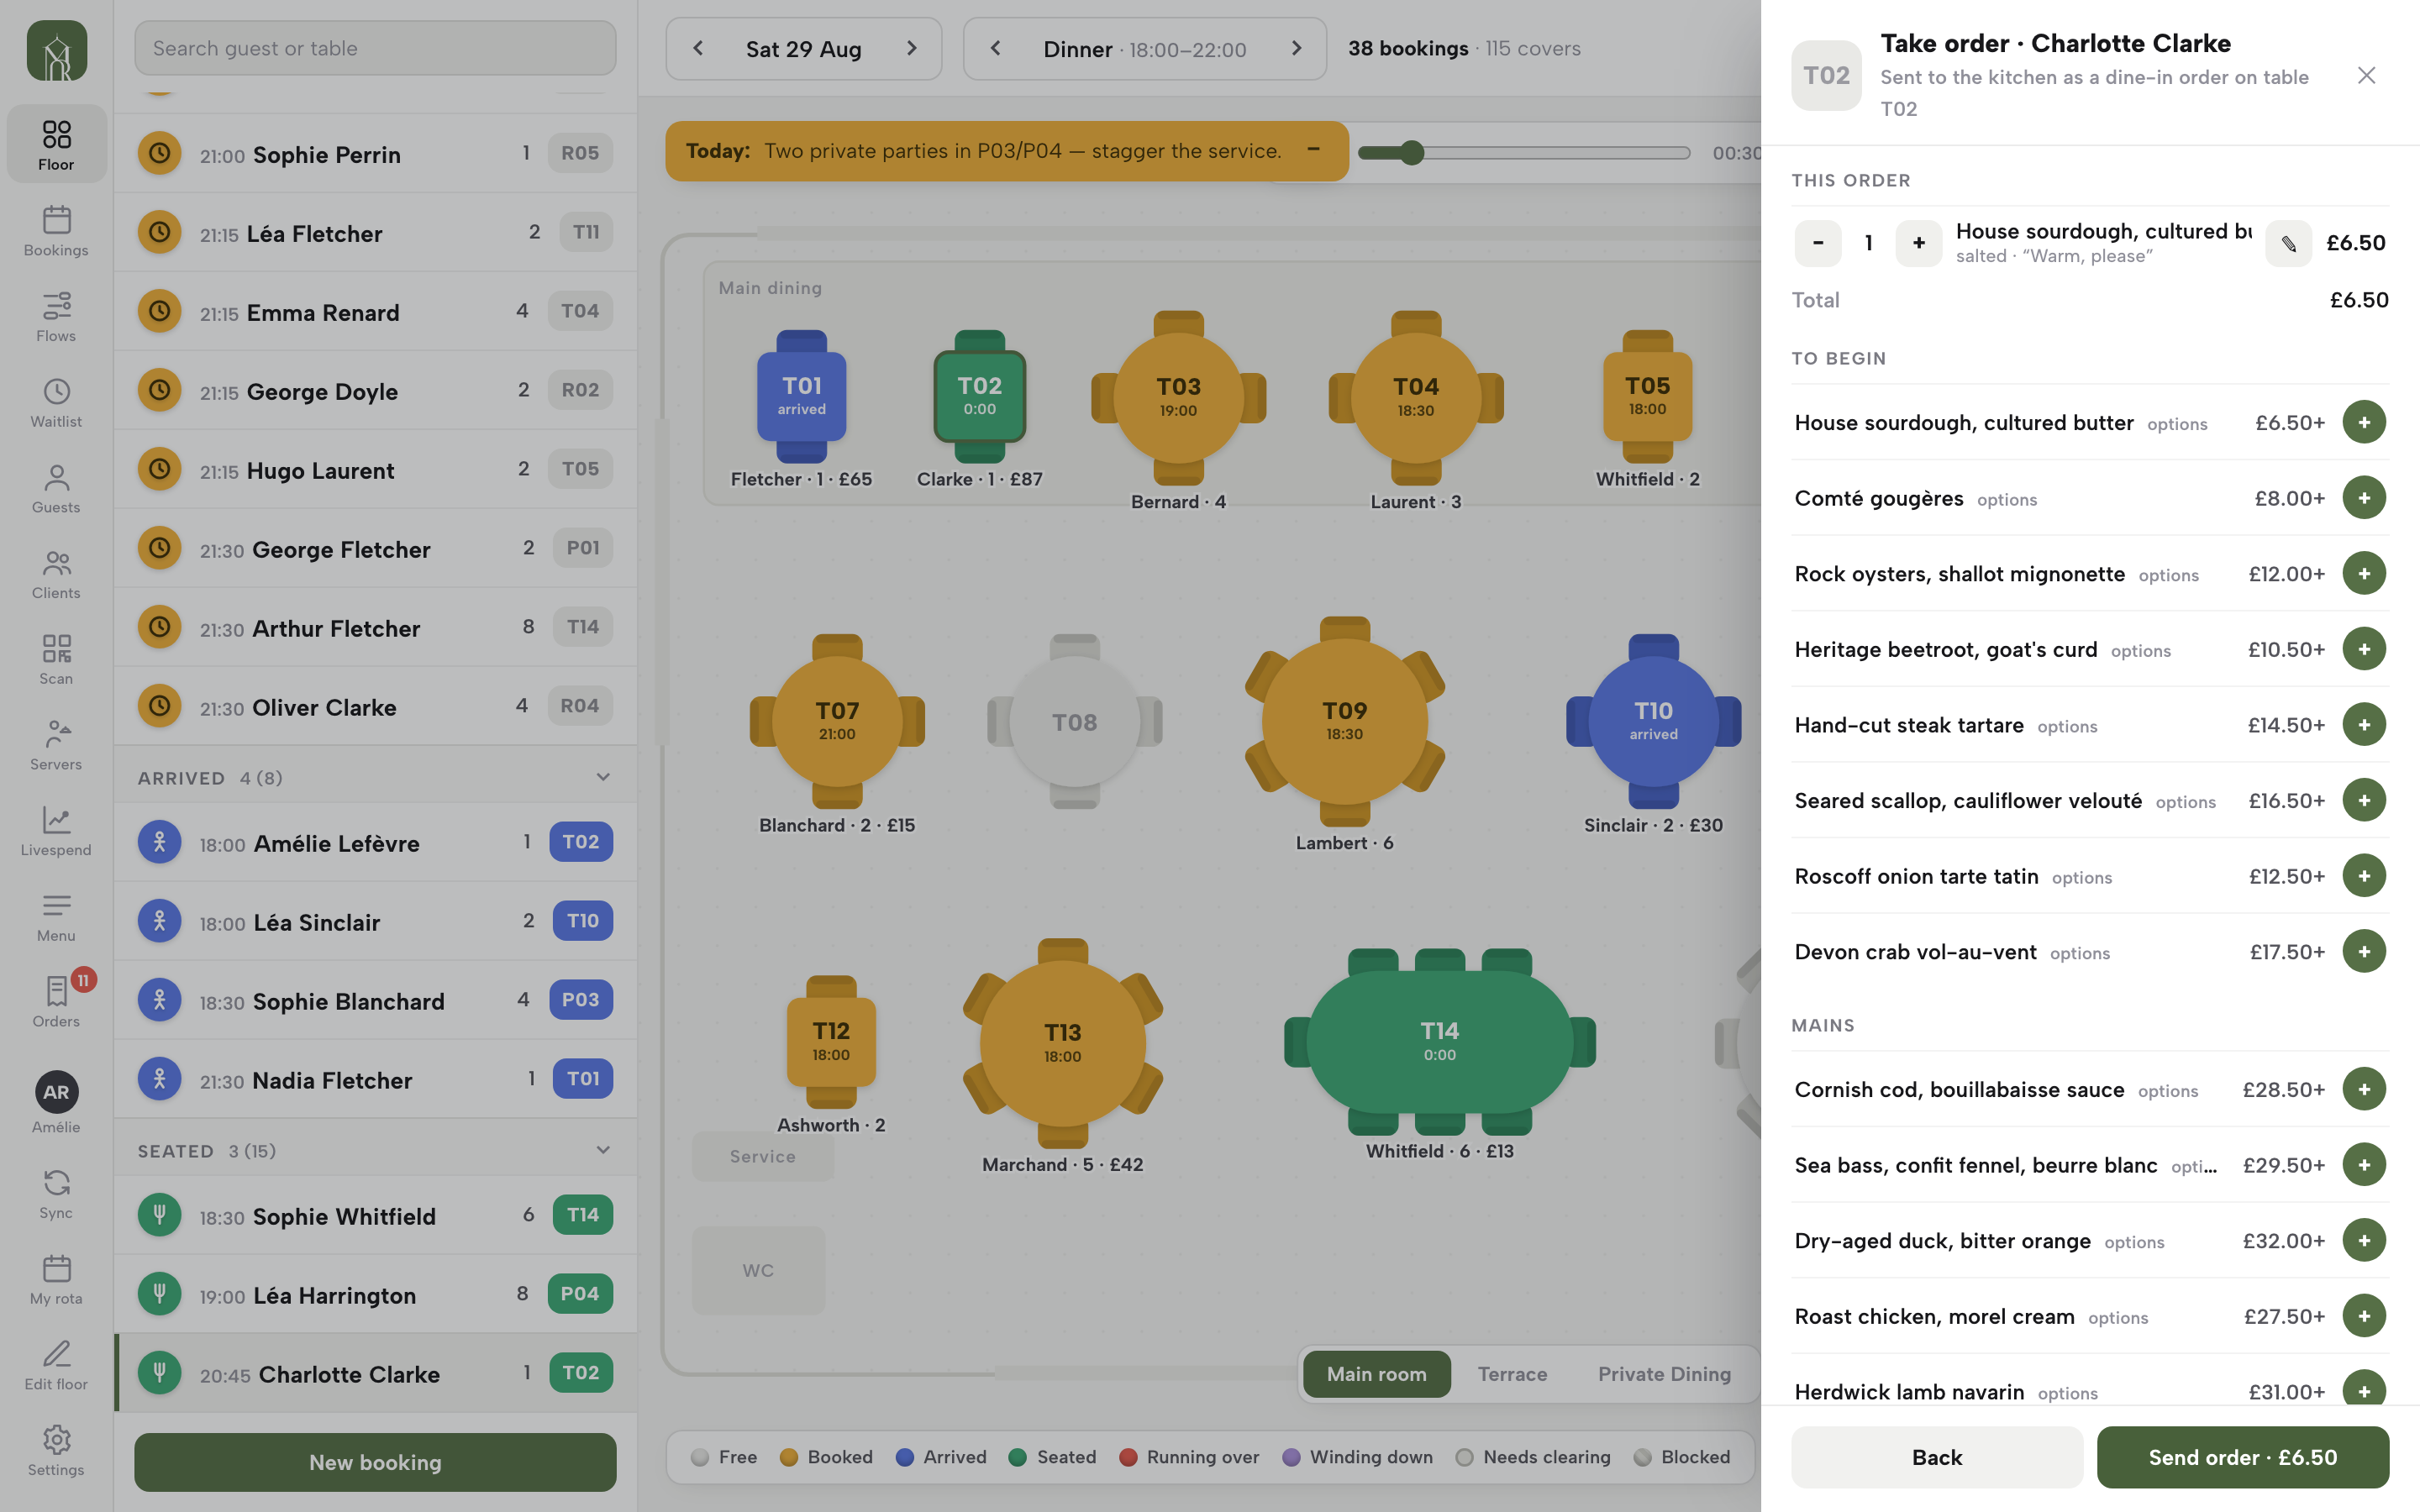Image resolution: width=2420 pixels, height=1512 pixels.
Task: Open the Livespend chart icon
Action: 56,820
